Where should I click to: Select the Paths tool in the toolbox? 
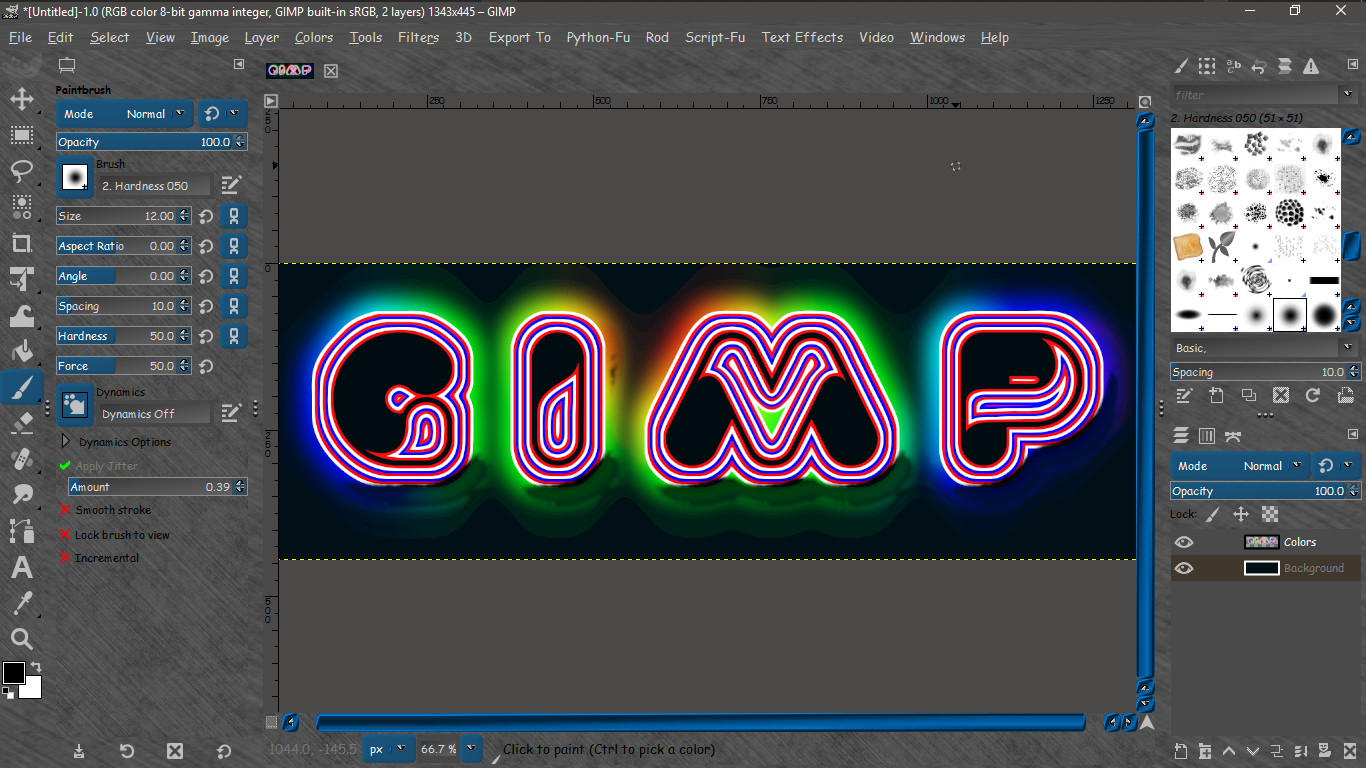click(21, 531)
